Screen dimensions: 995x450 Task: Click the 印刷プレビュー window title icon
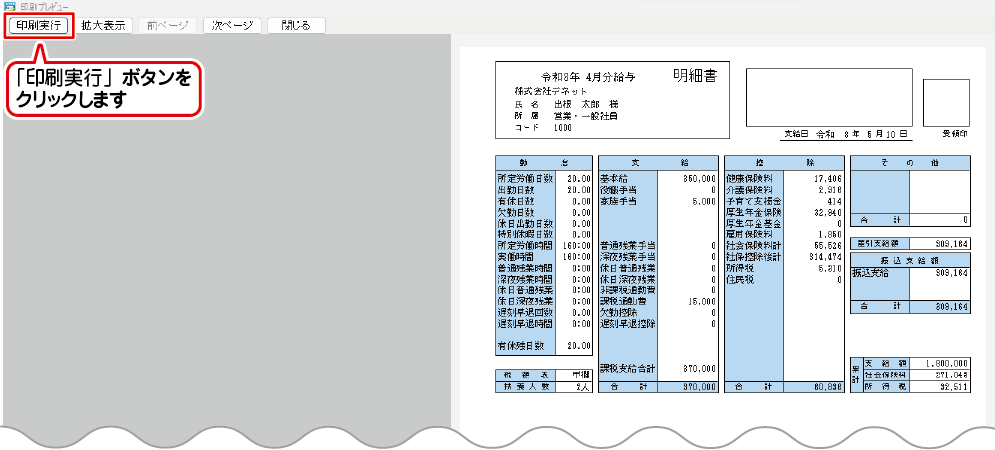(x=8, y=6)
